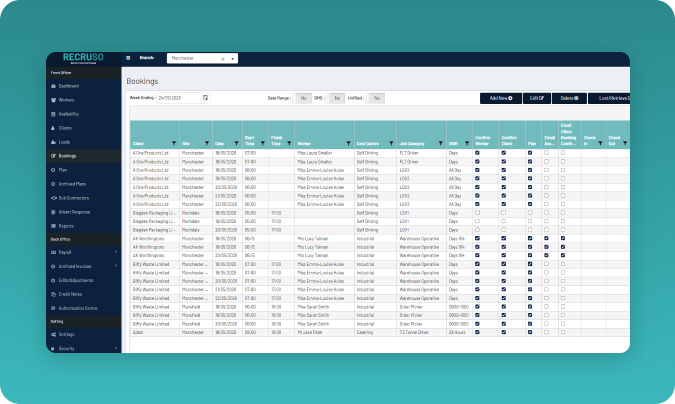Open the Week Ending calendar picker icon
Viewport: 675px width, 404px height.
[x=205, y=98]
